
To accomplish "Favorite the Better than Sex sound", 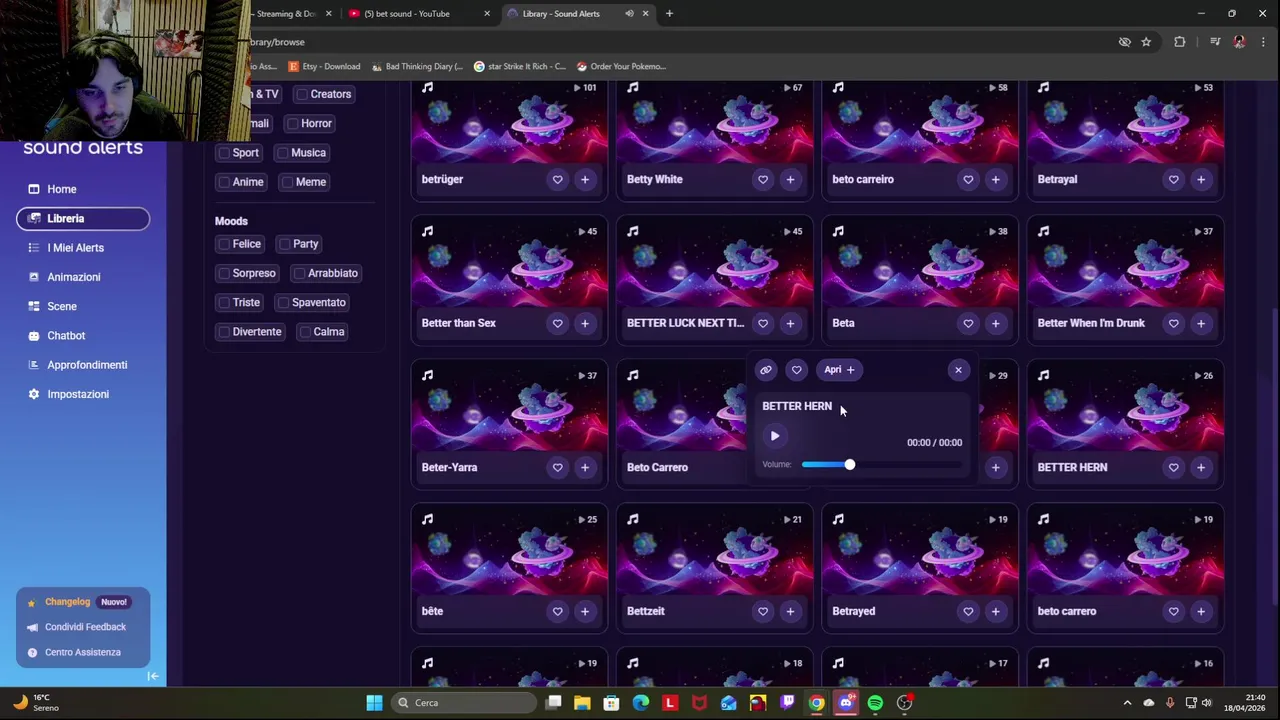I will 558,323.
